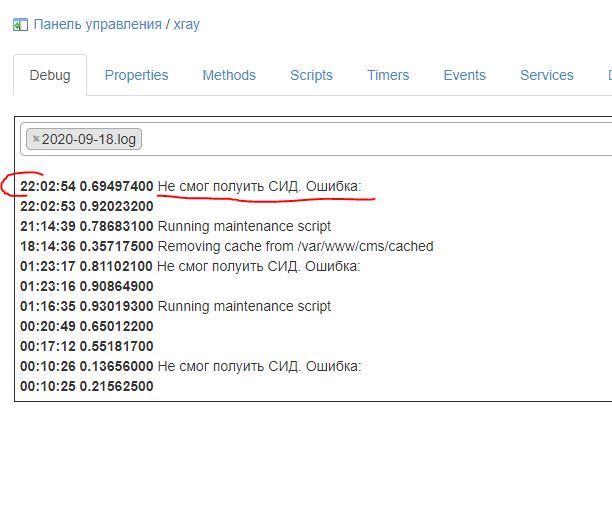The height and width of the screenshot is (517, 612).
Task: Open the Scripts tab
Action: point(311,75)
